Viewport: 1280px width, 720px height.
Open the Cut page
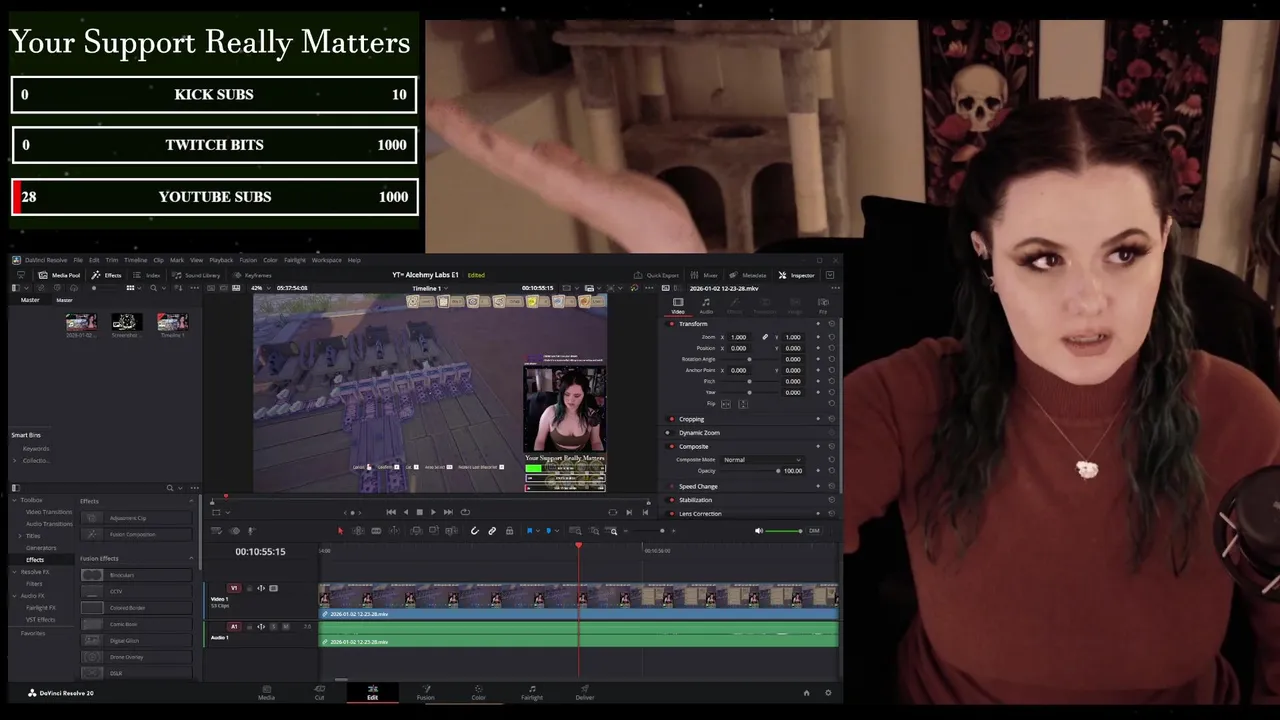[x=319, y=692]
